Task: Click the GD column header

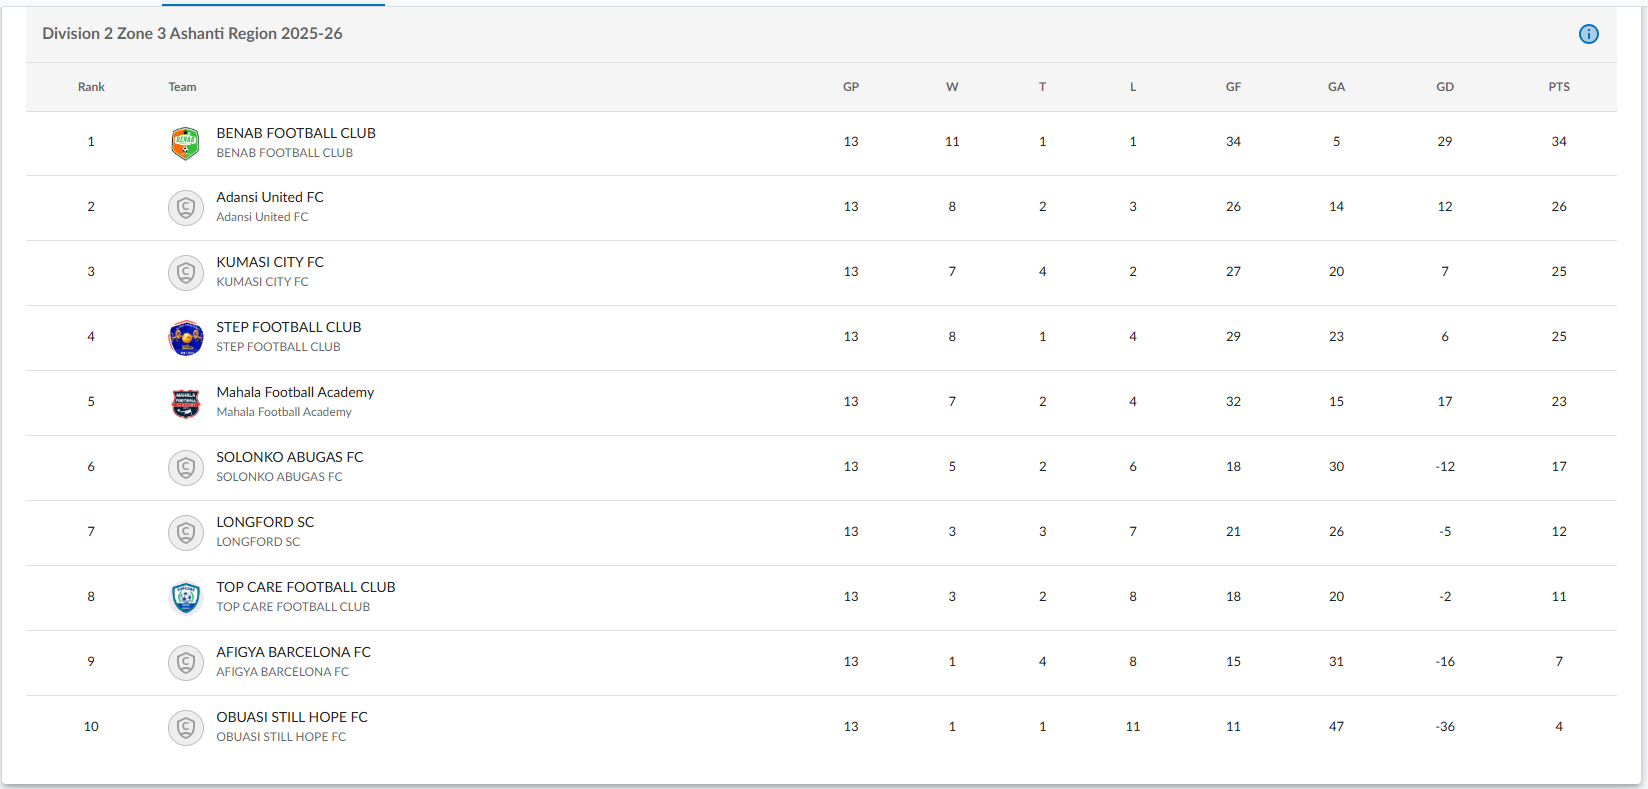Action: point(1445,87)
